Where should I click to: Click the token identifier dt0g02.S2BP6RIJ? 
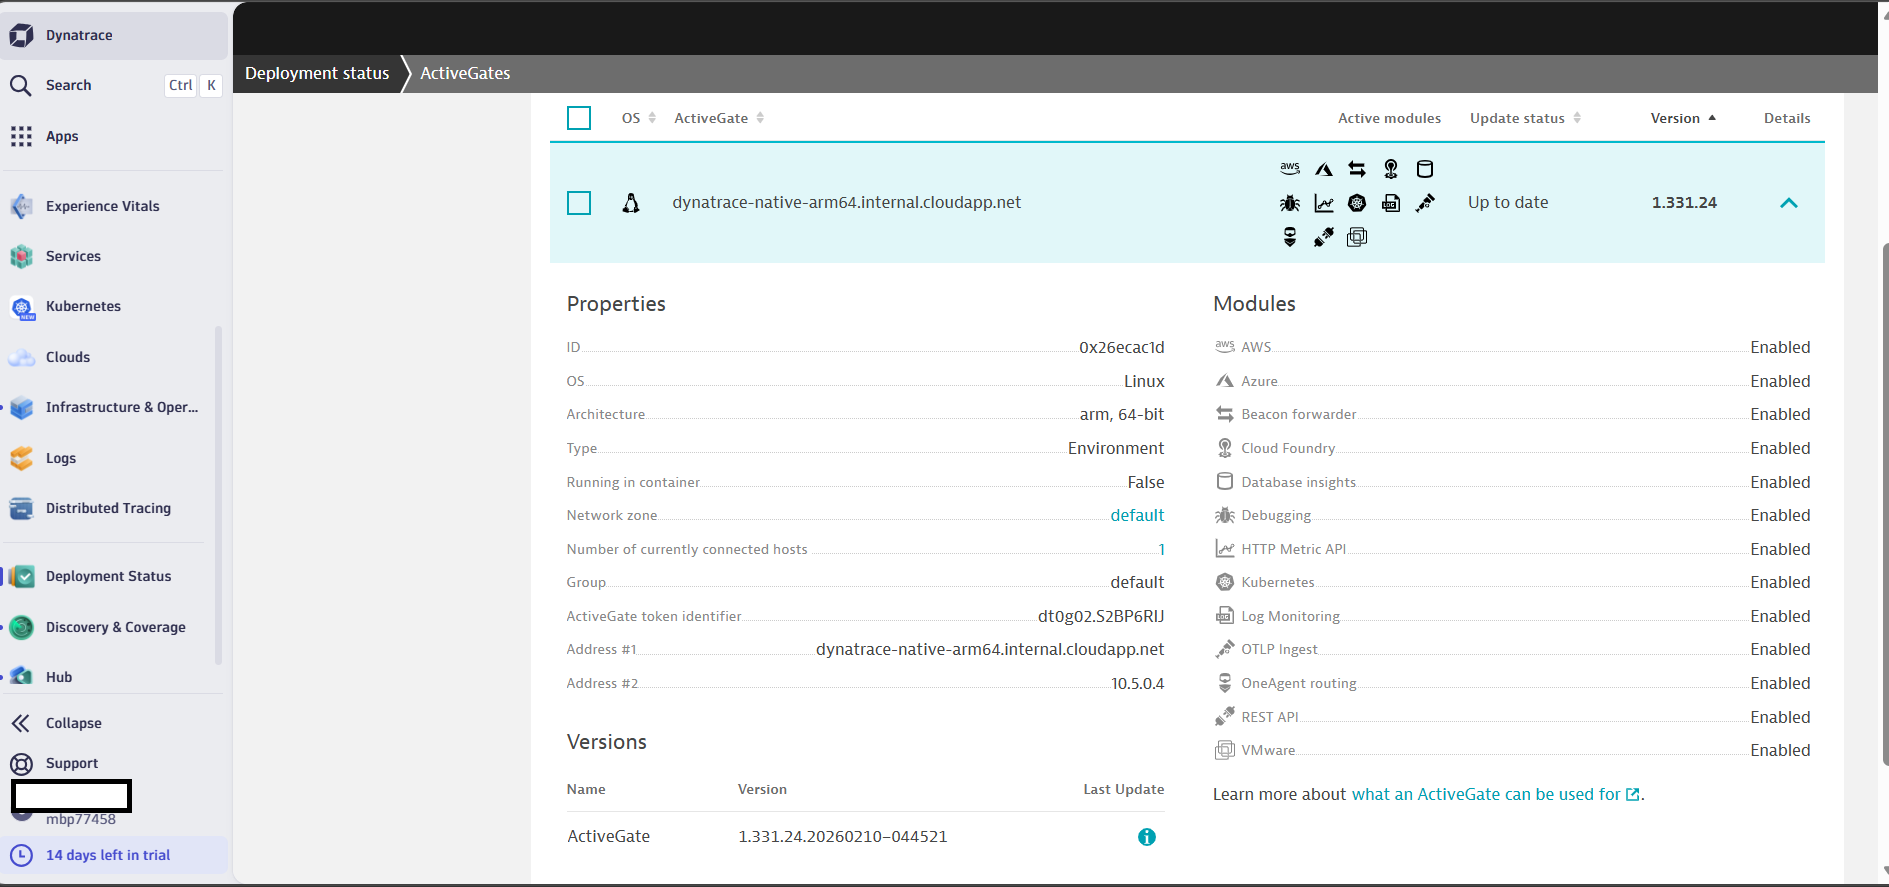[1101, 616]
